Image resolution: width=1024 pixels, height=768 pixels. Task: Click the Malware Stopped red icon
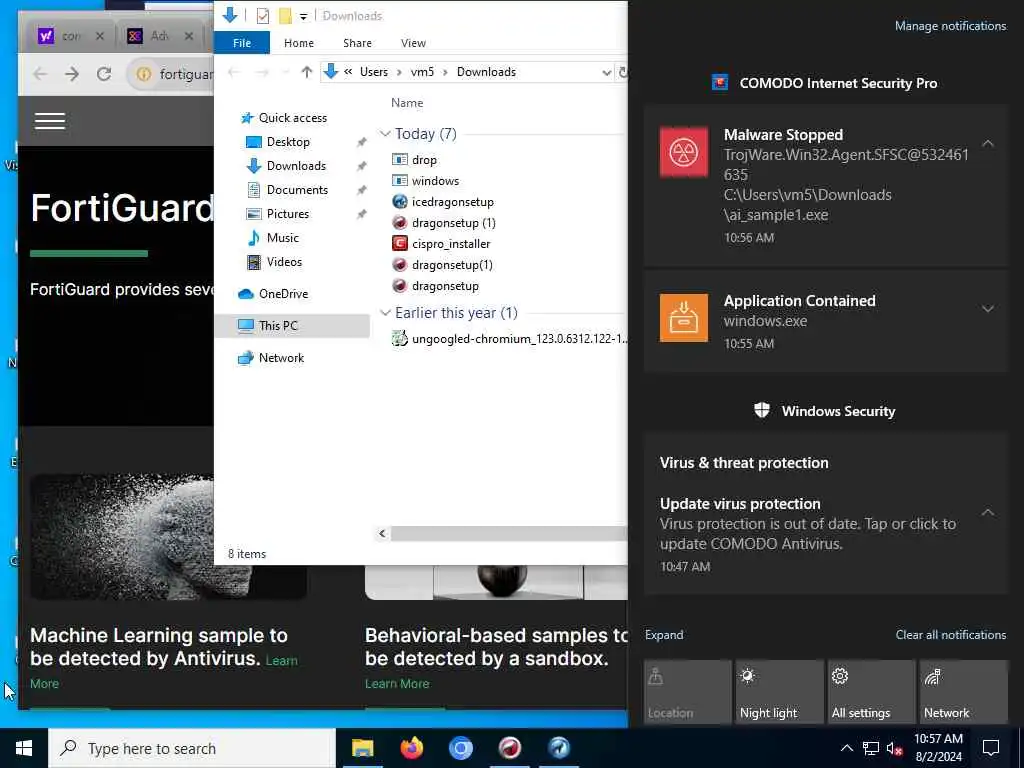684,152
